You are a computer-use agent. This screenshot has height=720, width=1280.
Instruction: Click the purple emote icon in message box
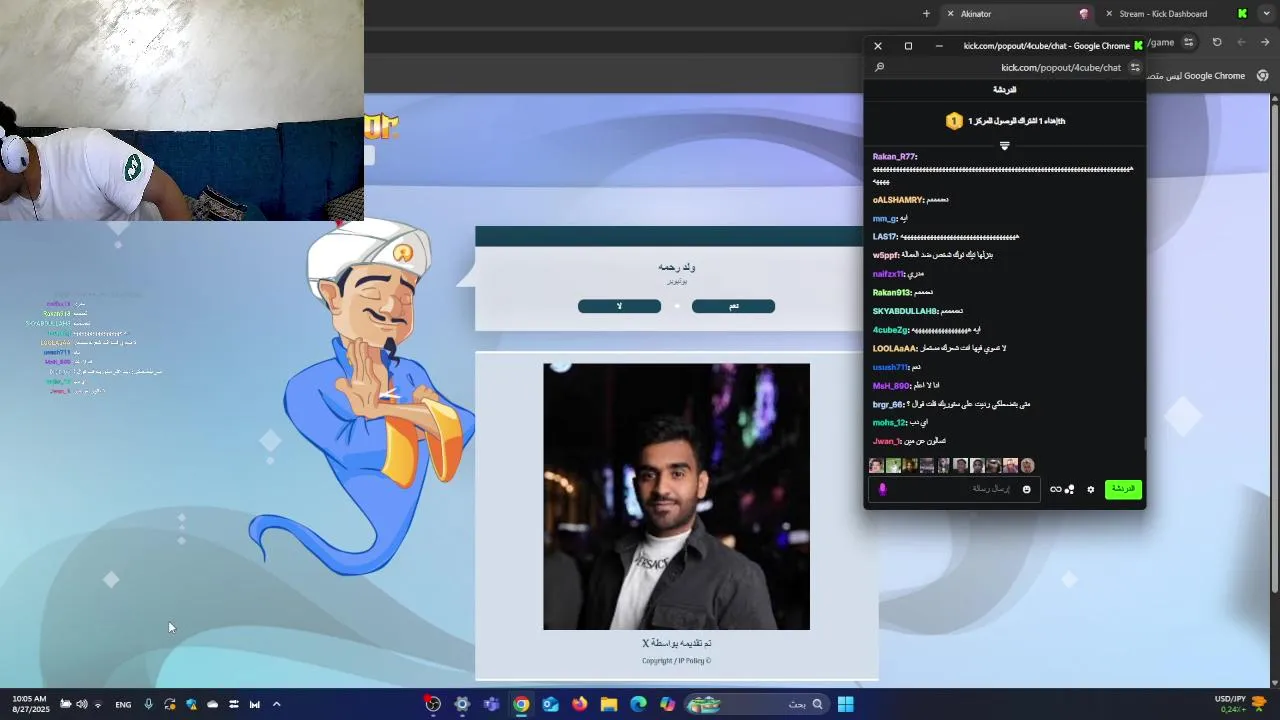click(882, 490)
